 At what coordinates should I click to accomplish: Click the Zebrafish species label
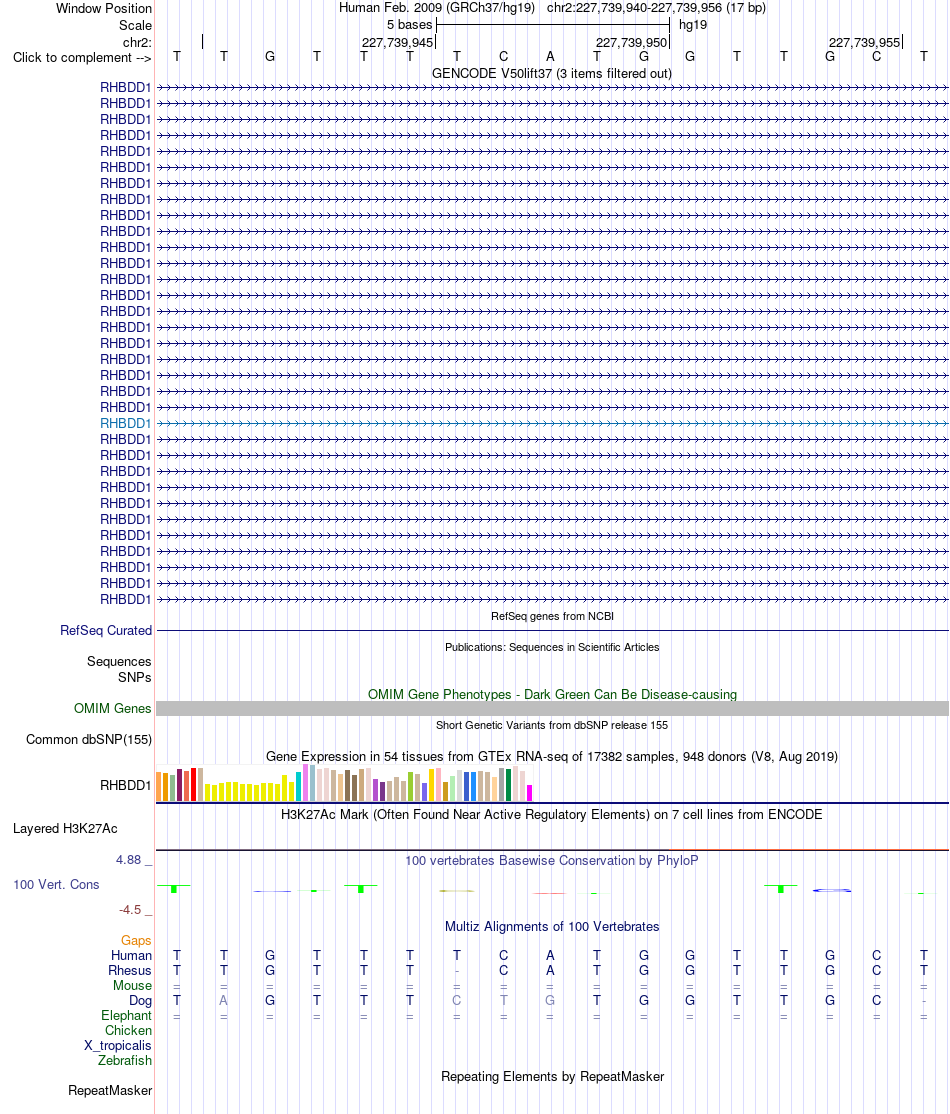(125, 1060)
